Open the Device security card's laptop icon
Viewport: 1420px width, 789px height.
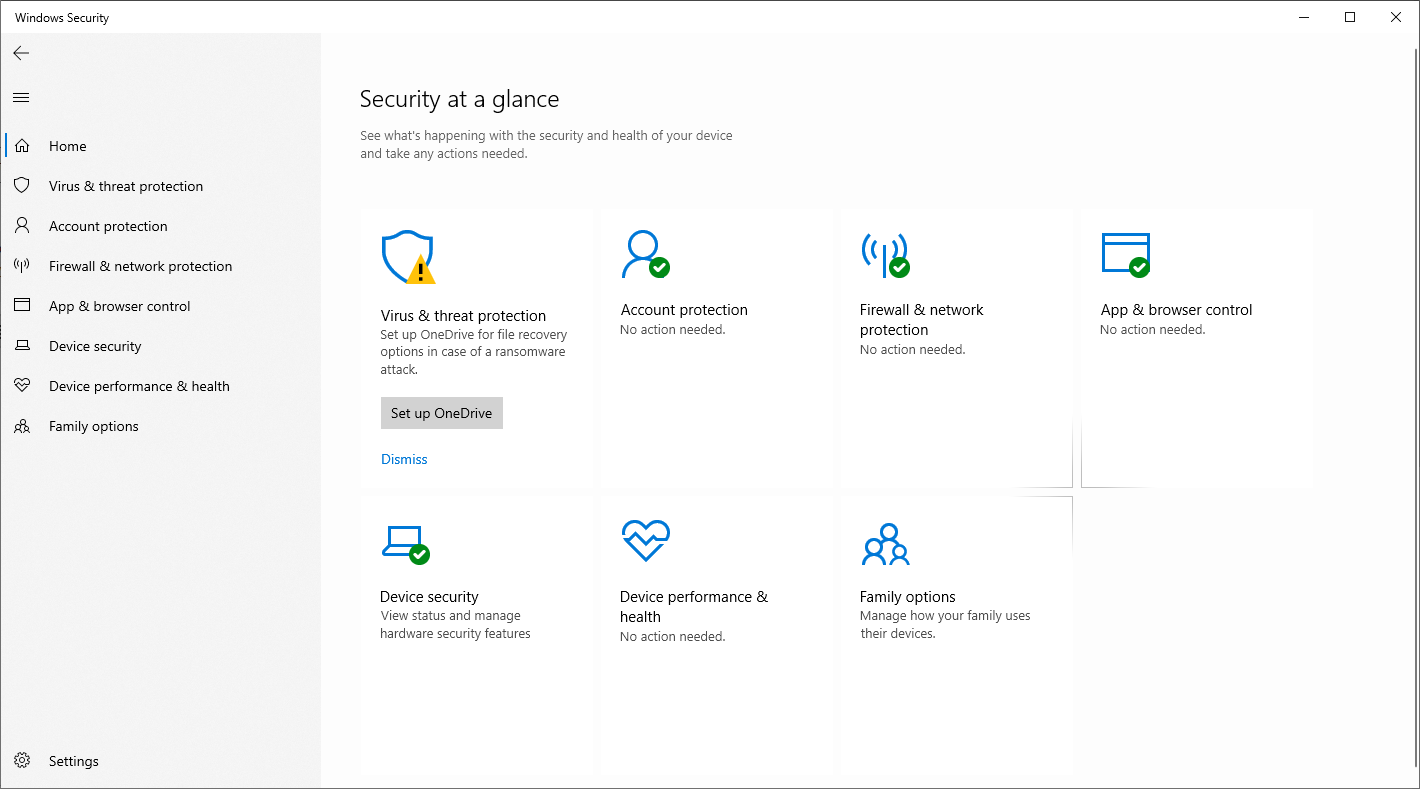(x=406, y=545)
